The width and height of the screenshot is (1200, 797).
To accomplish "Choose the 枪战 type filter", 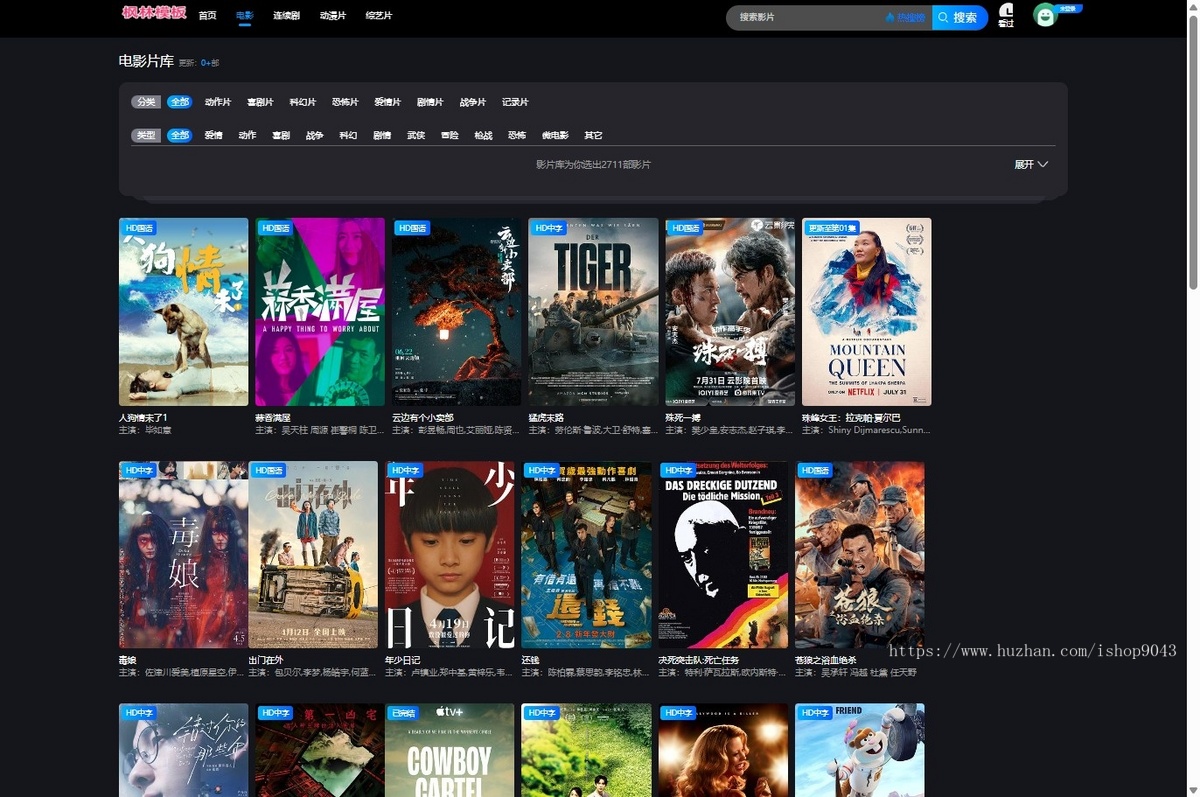I will point(483,135).
